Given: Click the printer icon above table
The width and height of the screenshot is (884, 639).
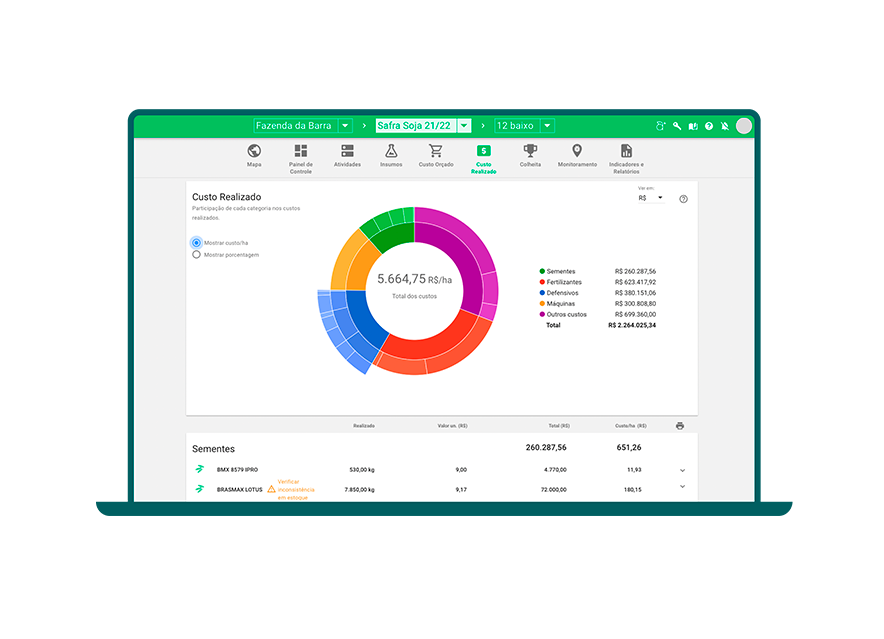Looking at the screenshot, I should [x=680, y=426].
